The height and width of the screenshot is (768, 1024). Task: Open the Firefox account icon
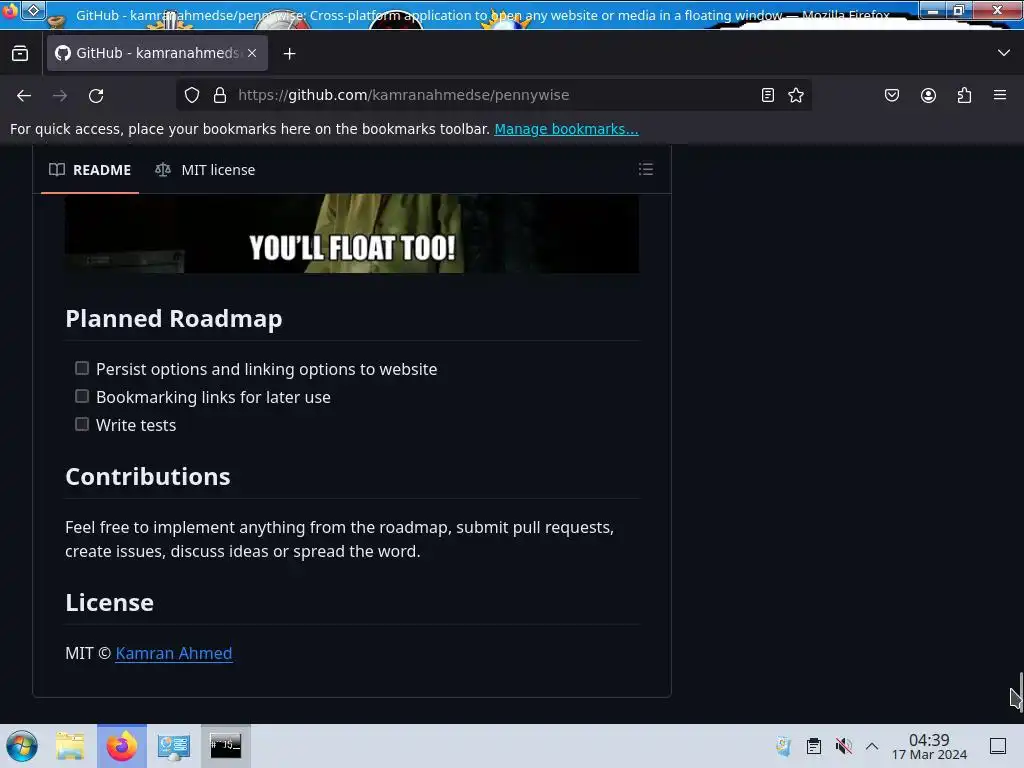(x=928, y=95)
